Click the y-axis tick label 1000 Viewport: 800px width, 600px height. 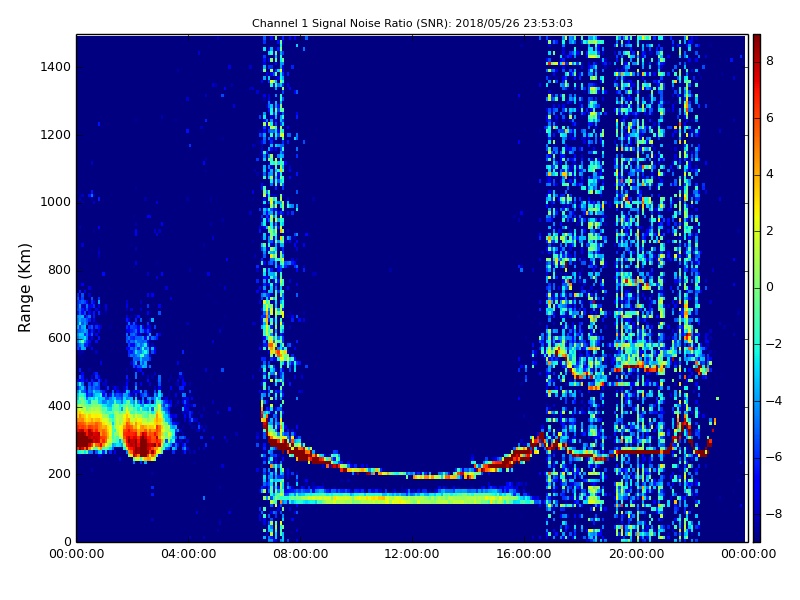point(55,202)
